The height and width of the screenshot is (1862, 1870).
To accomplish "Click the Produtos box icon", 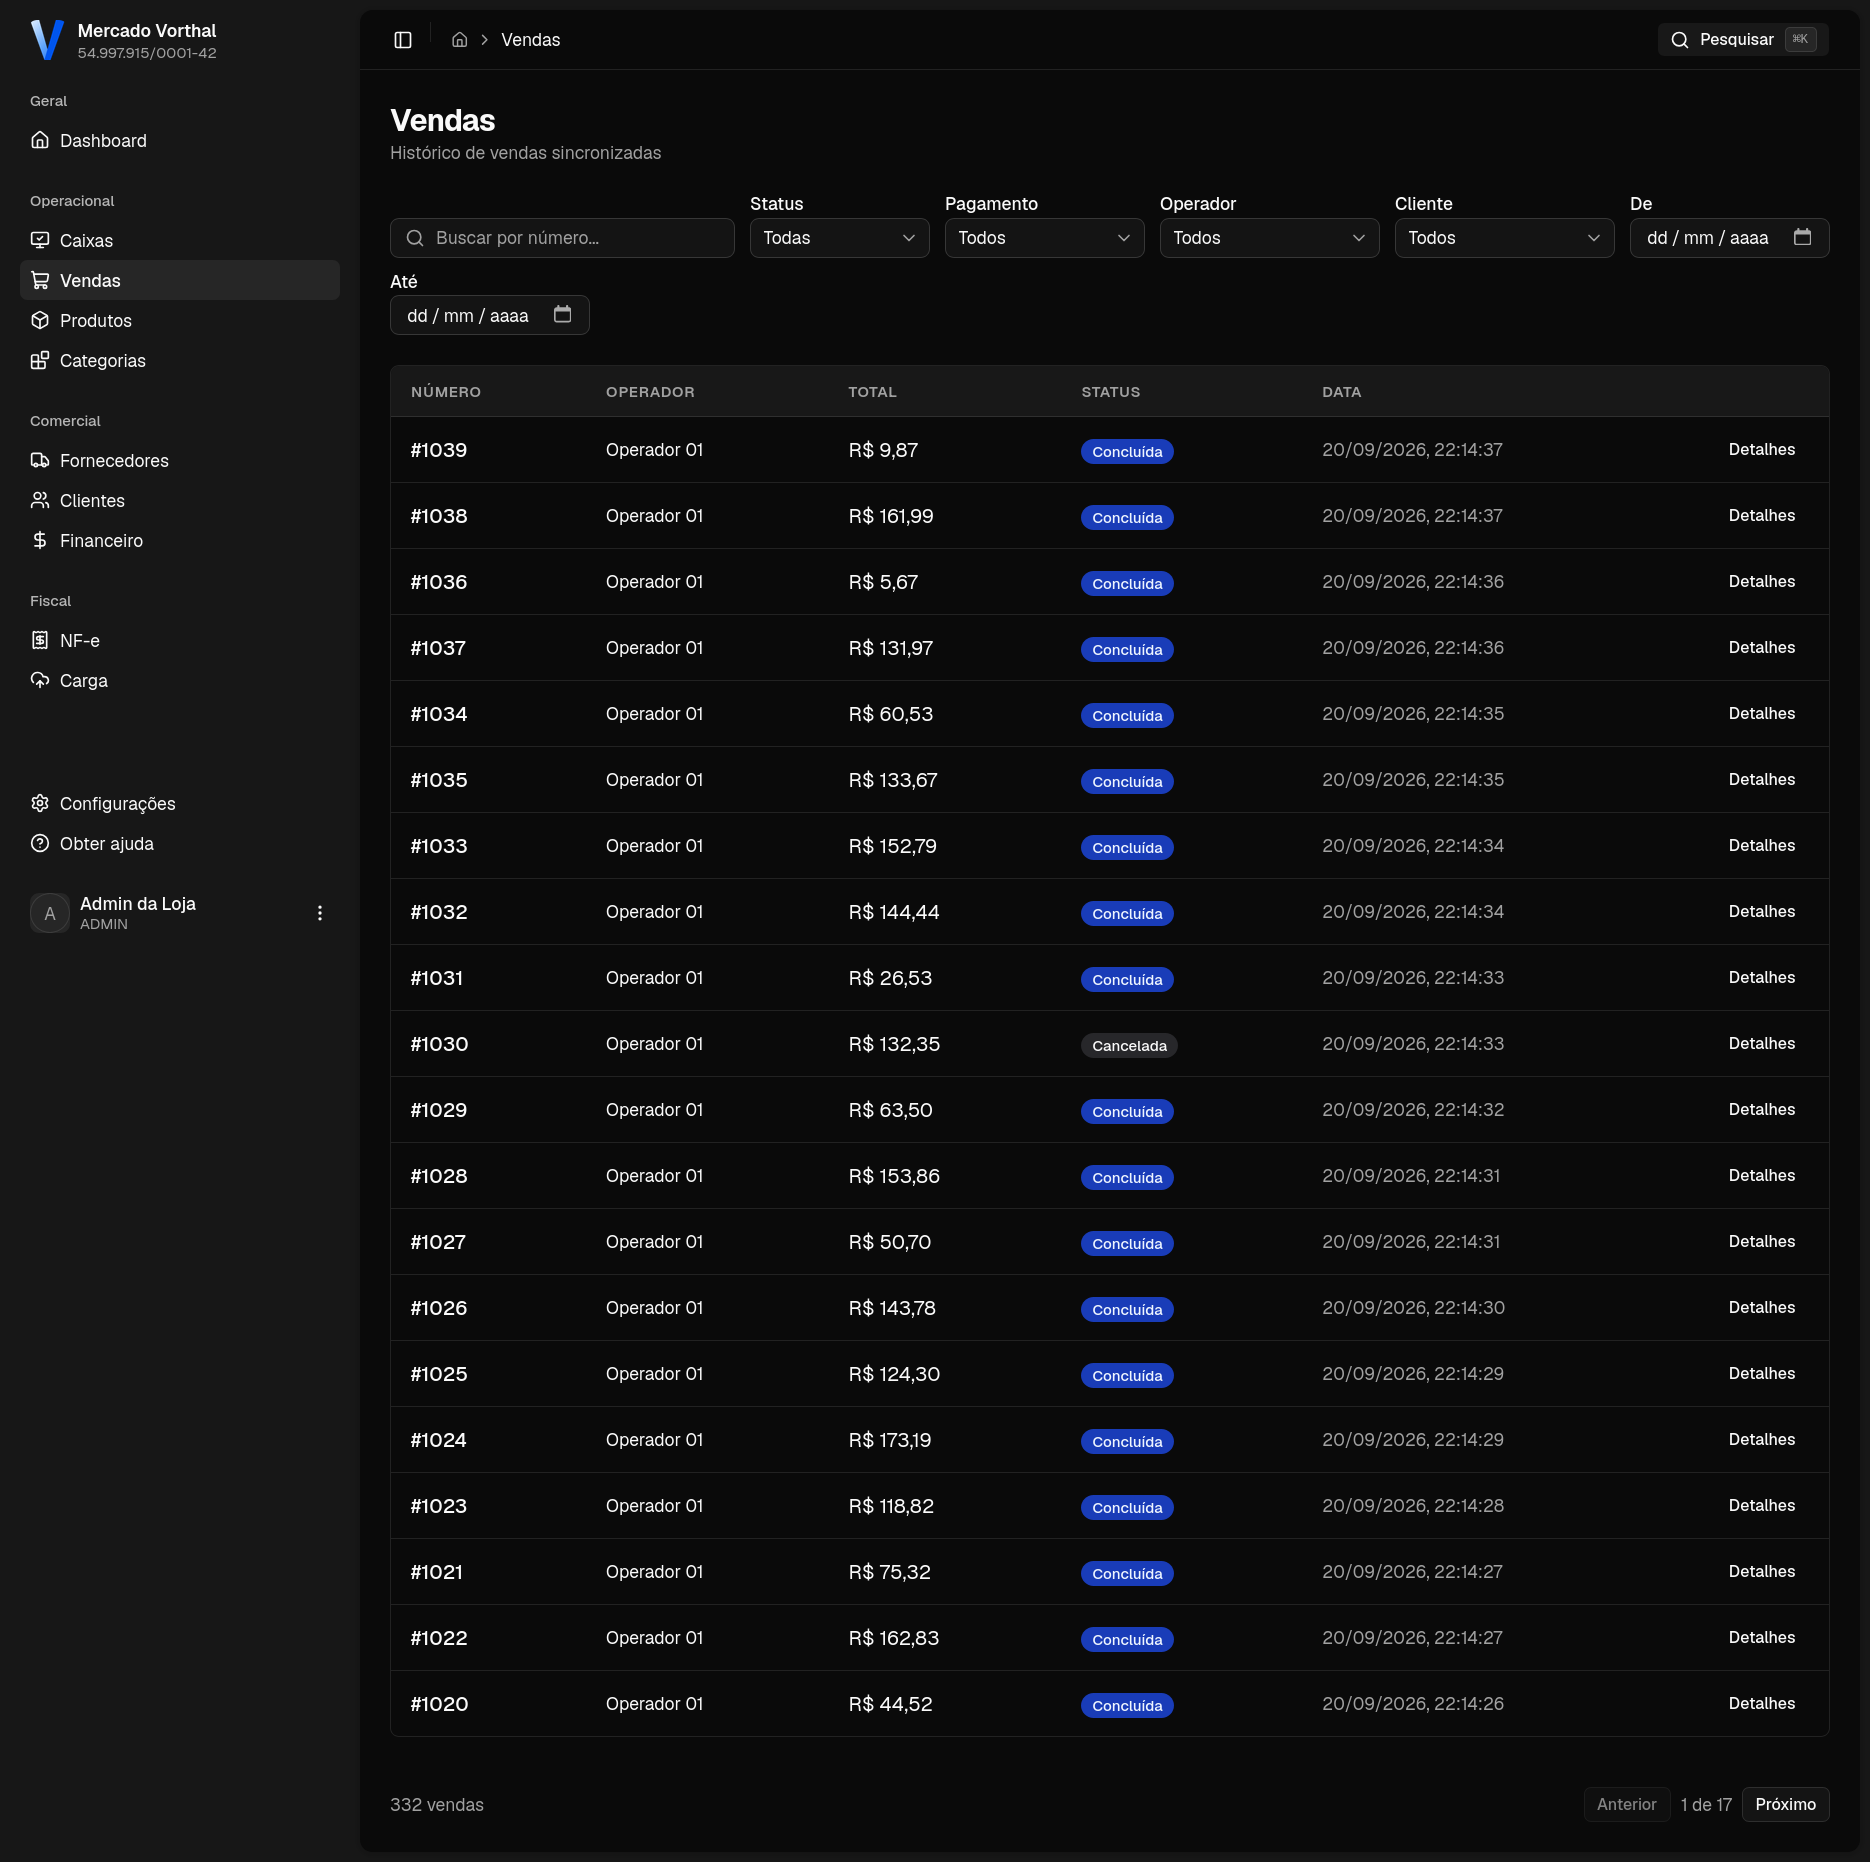I will (x=40, y=320).
